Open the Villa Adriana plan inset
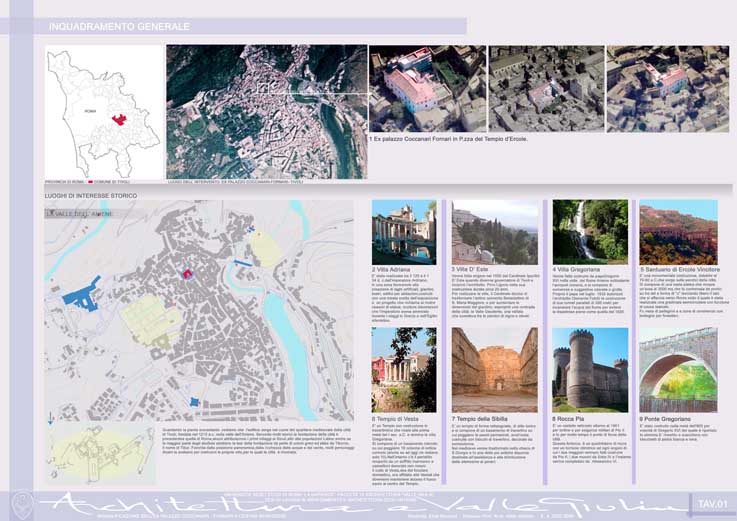 point(100,454)
